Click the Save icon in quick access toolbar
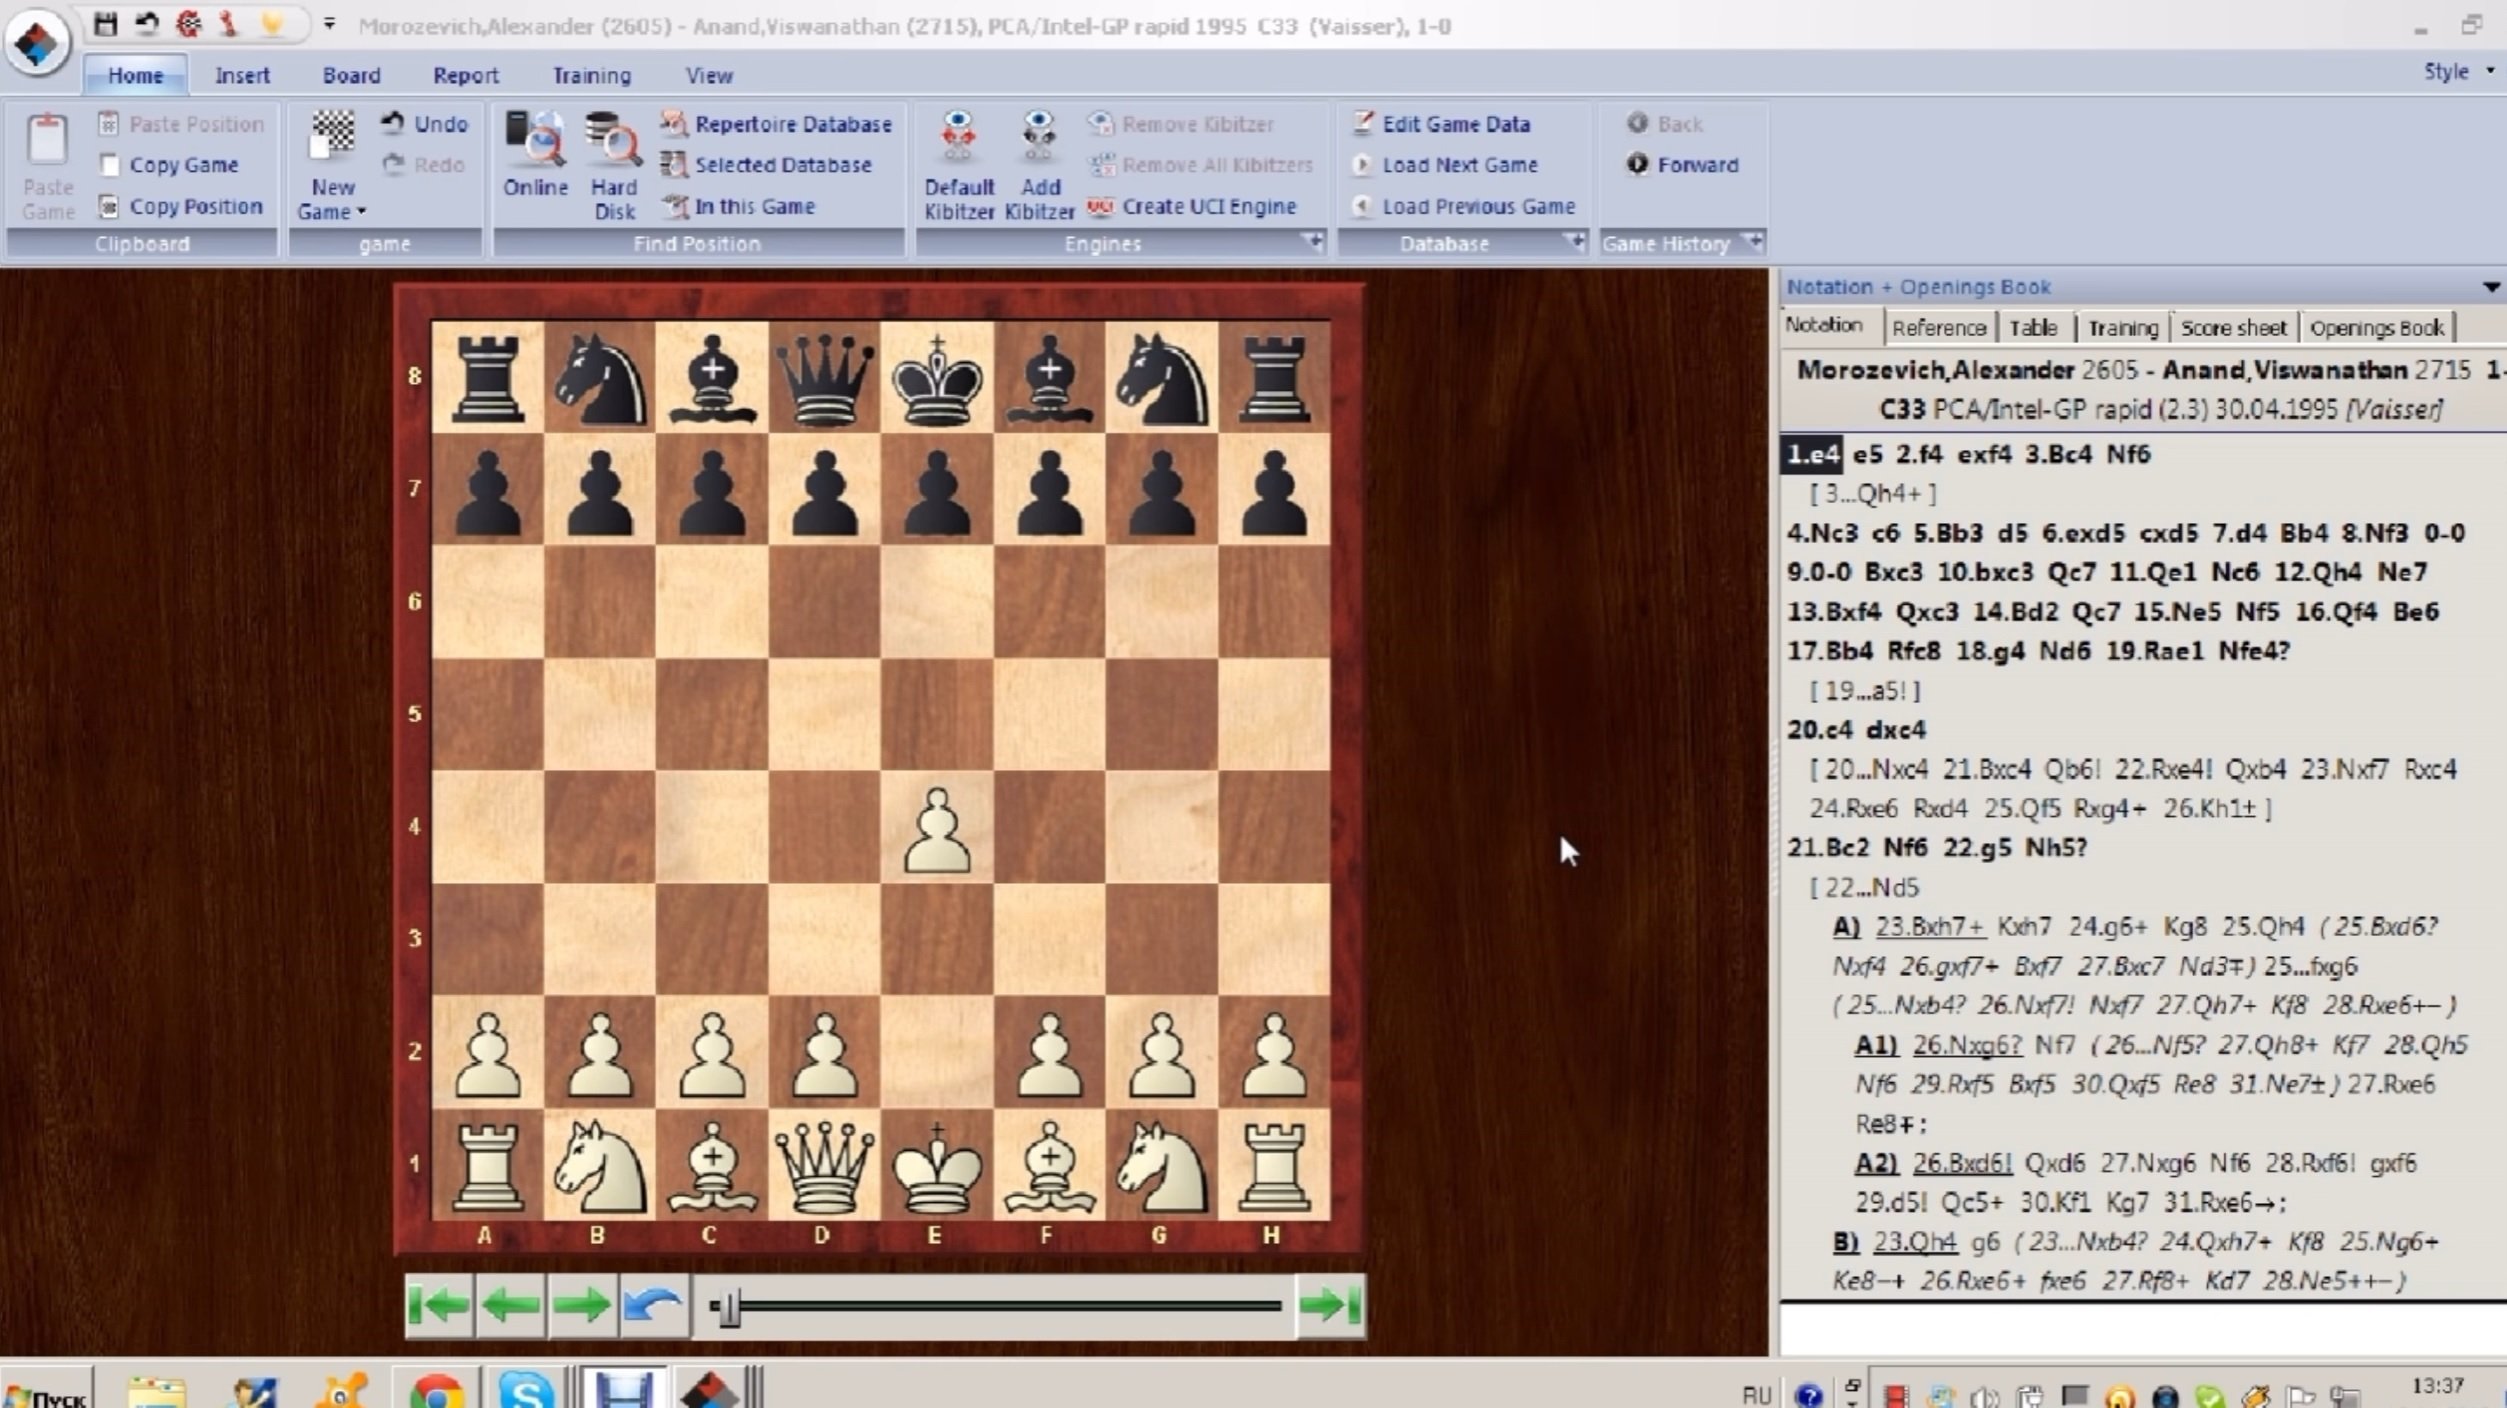Screen dimensions: 2507x1408 105,24
